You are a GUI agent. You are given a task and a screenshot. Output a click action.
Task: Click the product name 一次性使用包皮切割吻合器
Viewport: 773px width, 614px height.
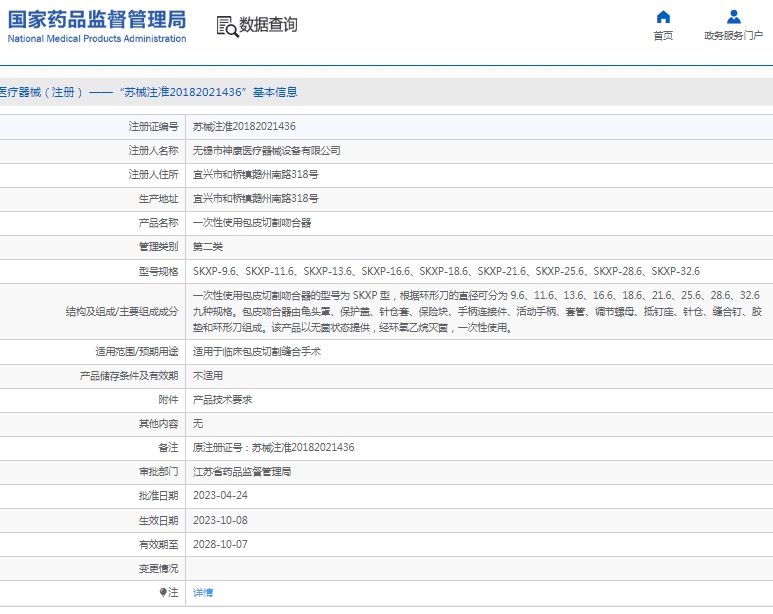[252, 223]
